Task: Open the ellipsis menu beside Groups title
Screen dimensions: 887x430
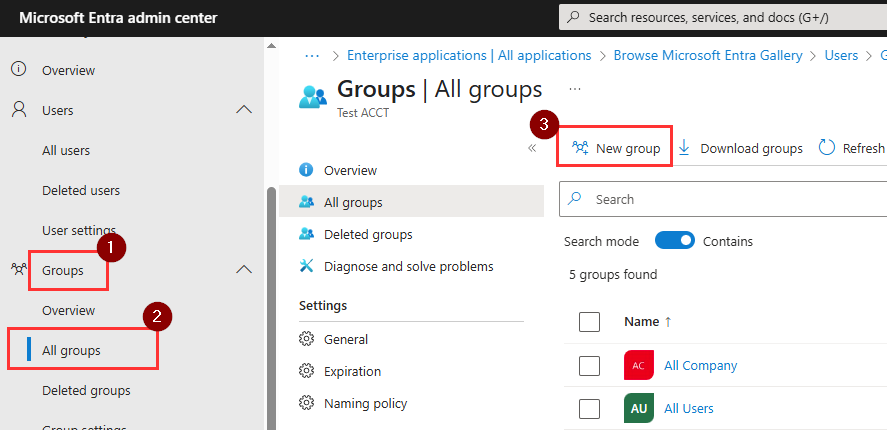Action: click(575, 89)
